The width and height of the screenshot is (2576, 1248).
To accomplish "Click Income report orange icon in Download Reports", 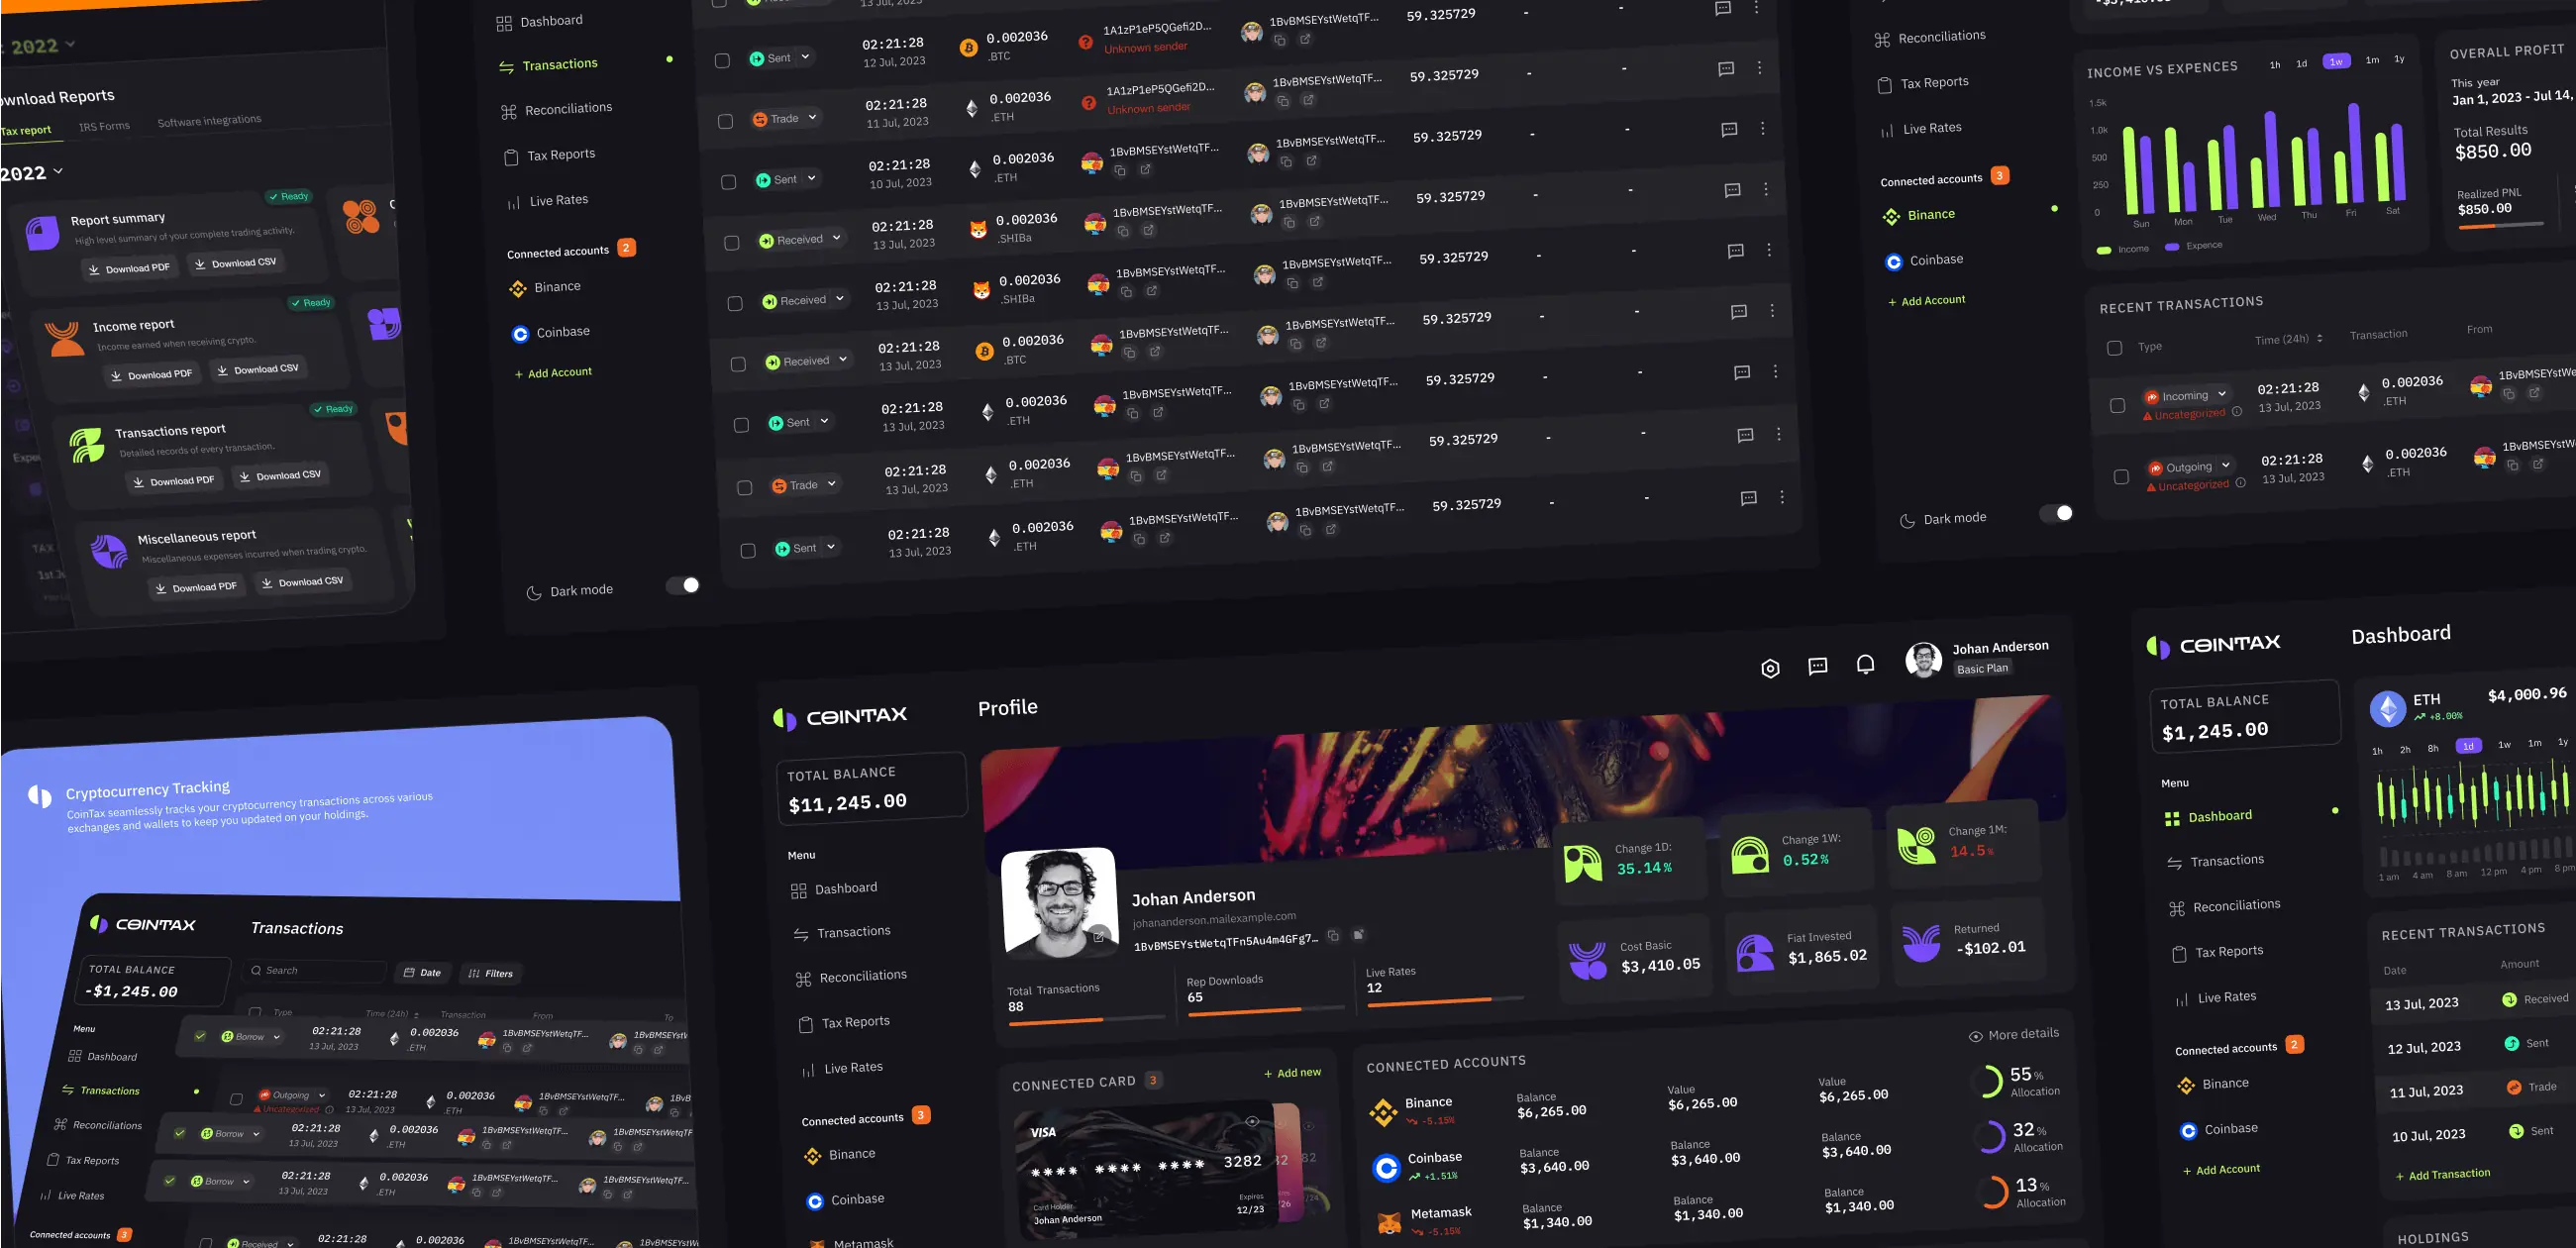I will tap(65, 338).
